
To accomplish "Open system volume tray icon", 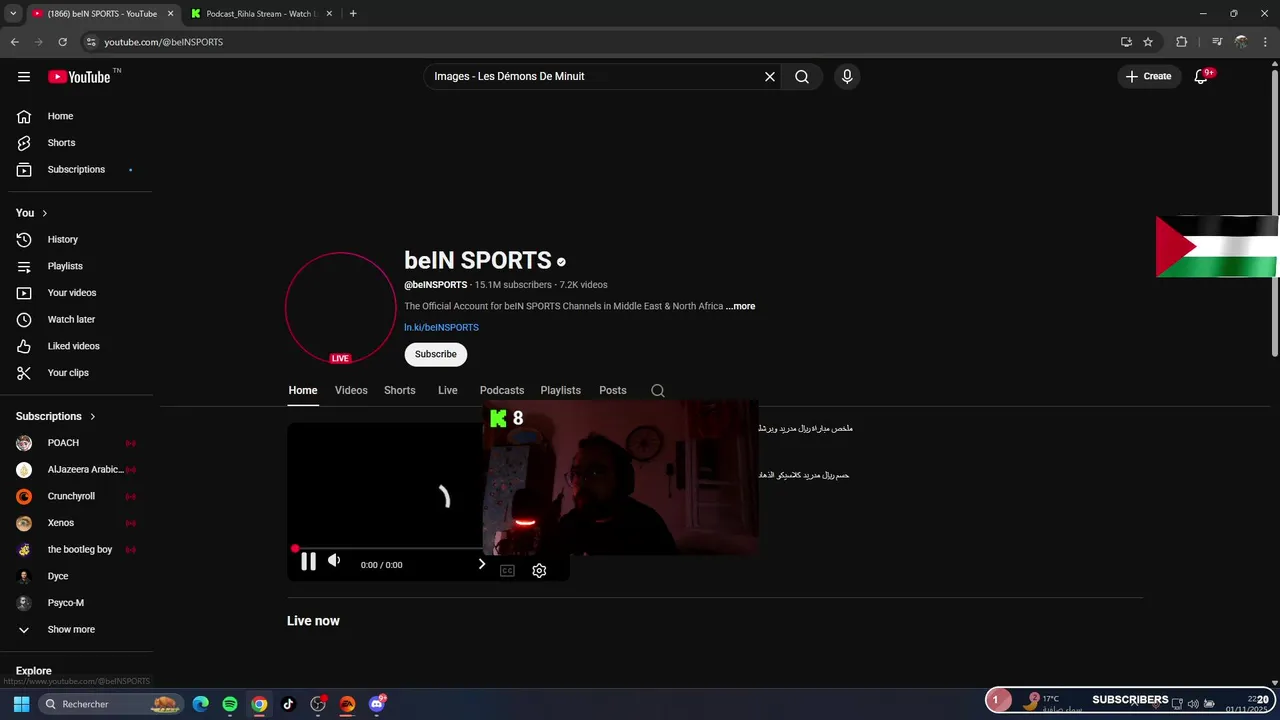I will (1193, 704).
